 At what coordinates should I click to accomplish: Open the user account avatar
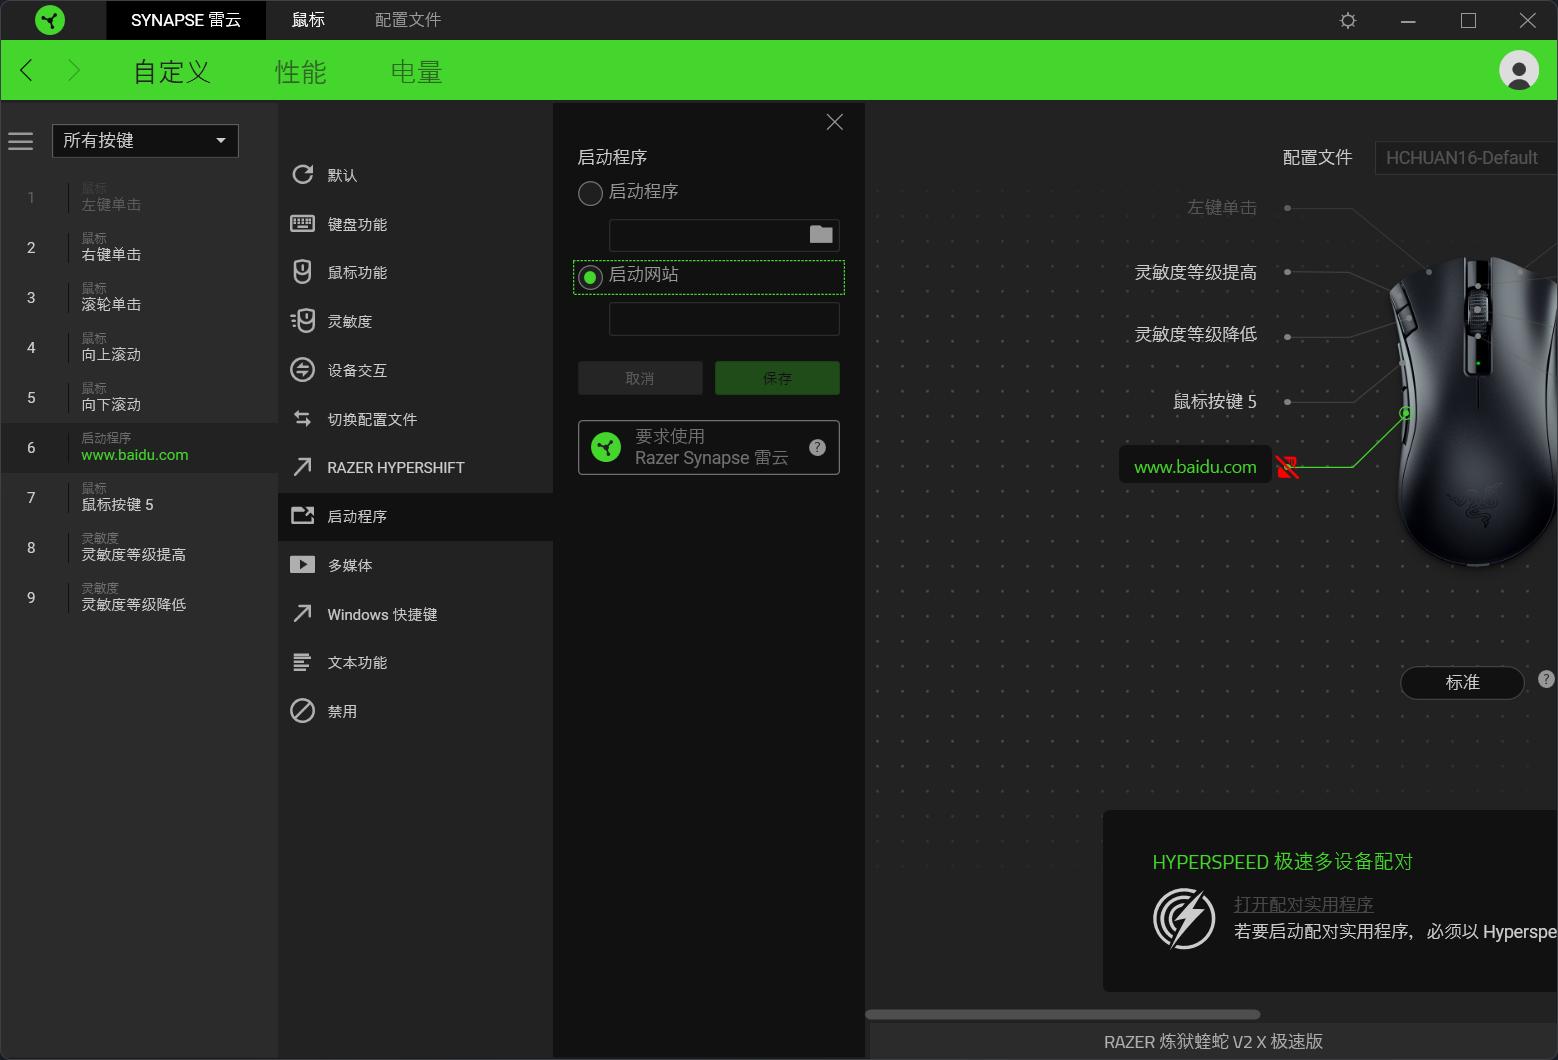pos(1519,70)
